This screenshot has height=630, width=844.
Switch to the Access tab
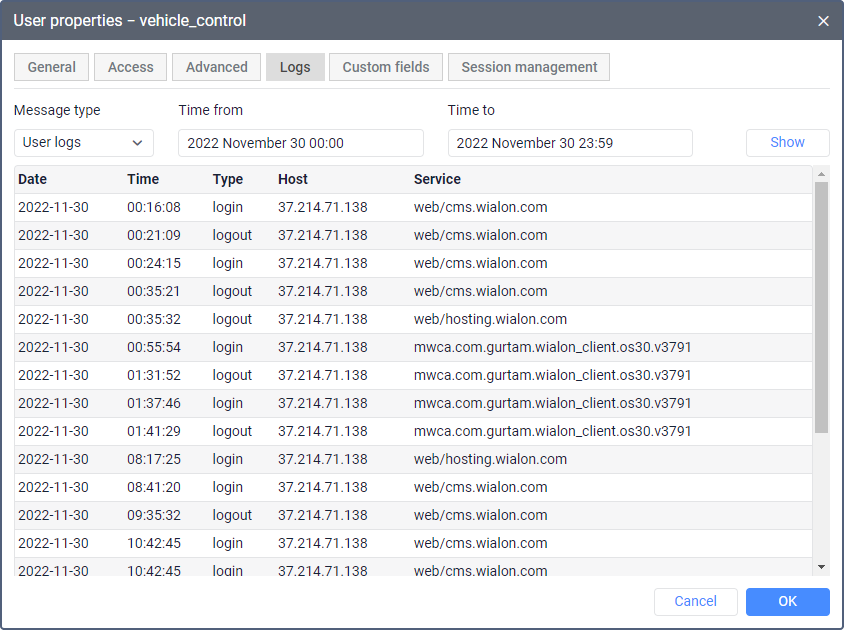pos(131,67)
